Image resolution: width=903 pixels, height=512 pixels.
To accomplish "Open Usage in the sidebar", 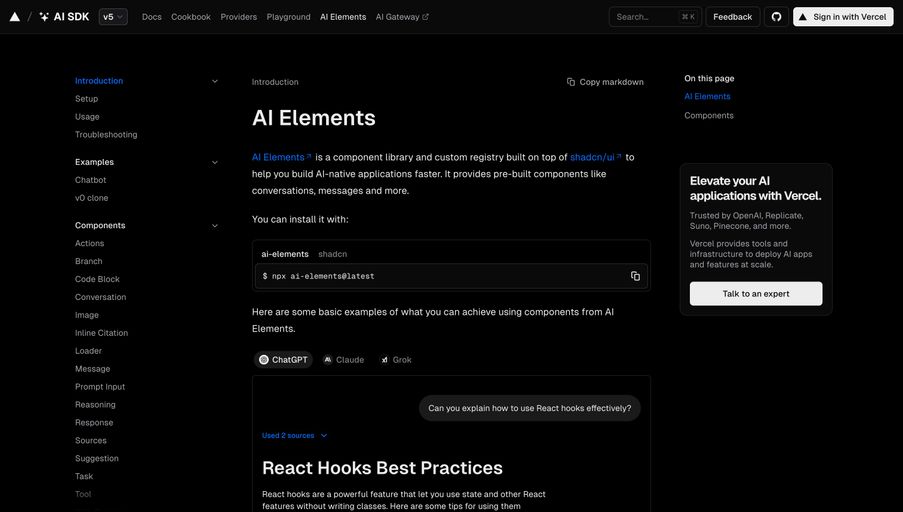I will coord(87,117).
